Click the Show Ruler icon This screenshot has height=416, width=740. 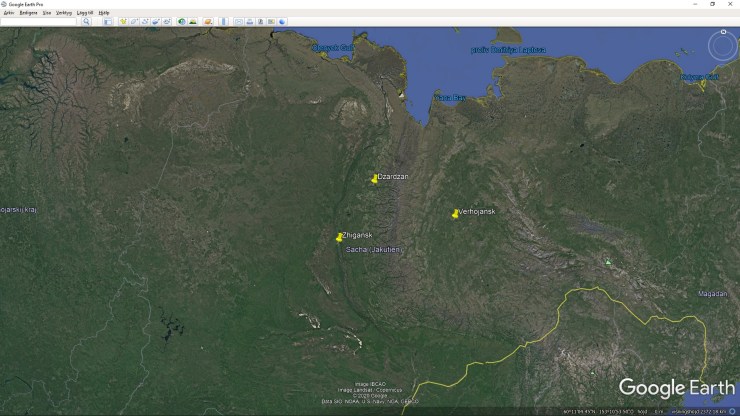(223, 21)
